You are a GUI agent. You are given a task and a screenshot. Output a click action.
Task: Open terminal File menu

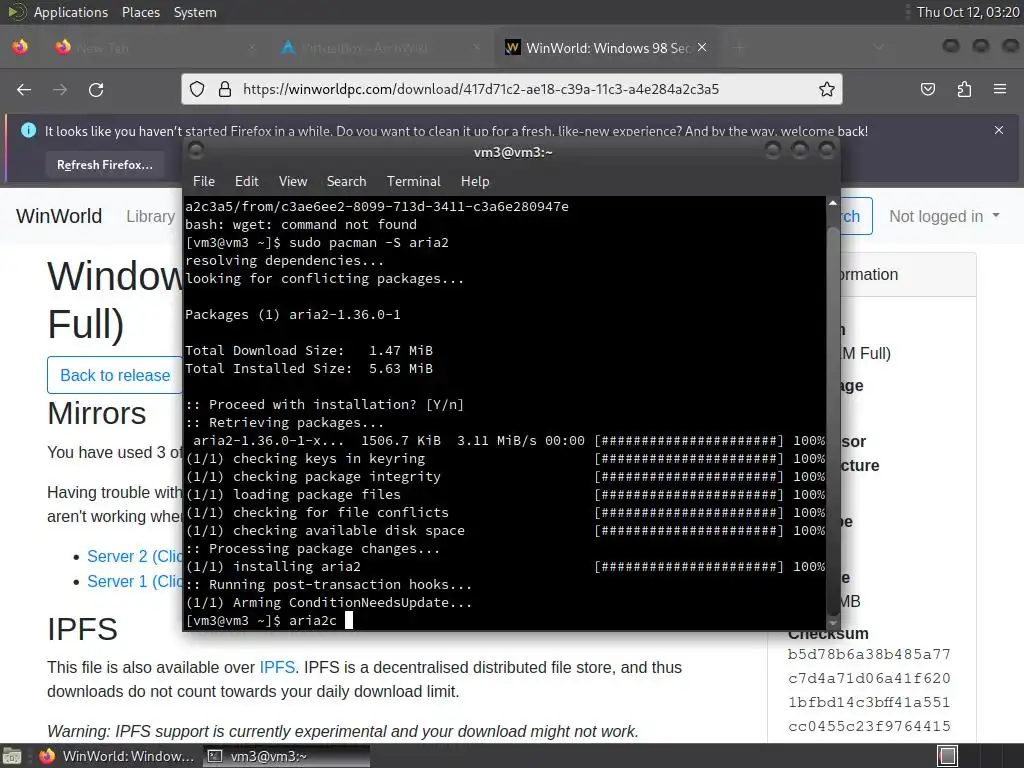coord(204,181)
